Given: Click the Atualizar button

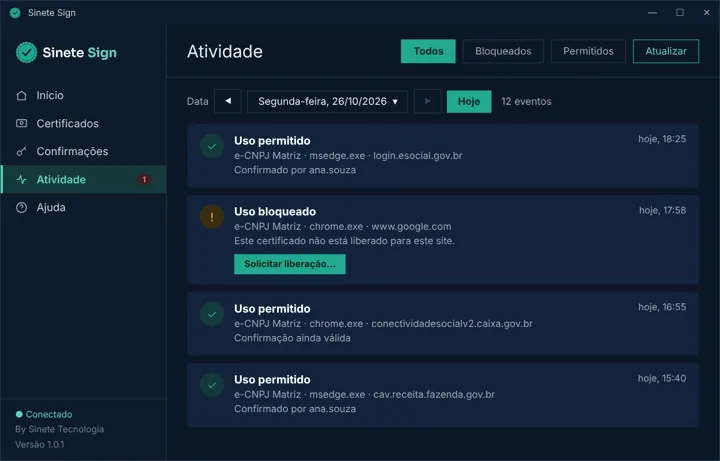Looking at the screenshot, I should coord(666,51).
